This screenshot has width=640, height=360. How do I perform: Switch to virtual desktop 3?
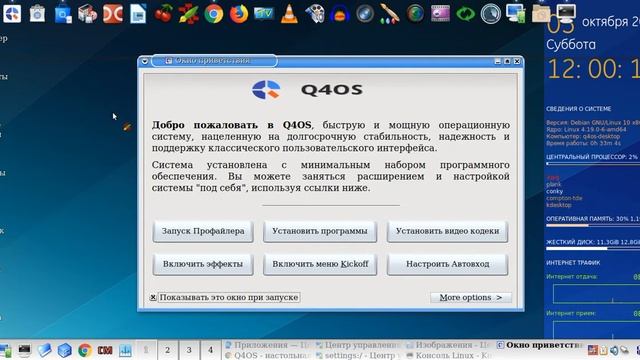pyautogui.click(x=189, y=350)
